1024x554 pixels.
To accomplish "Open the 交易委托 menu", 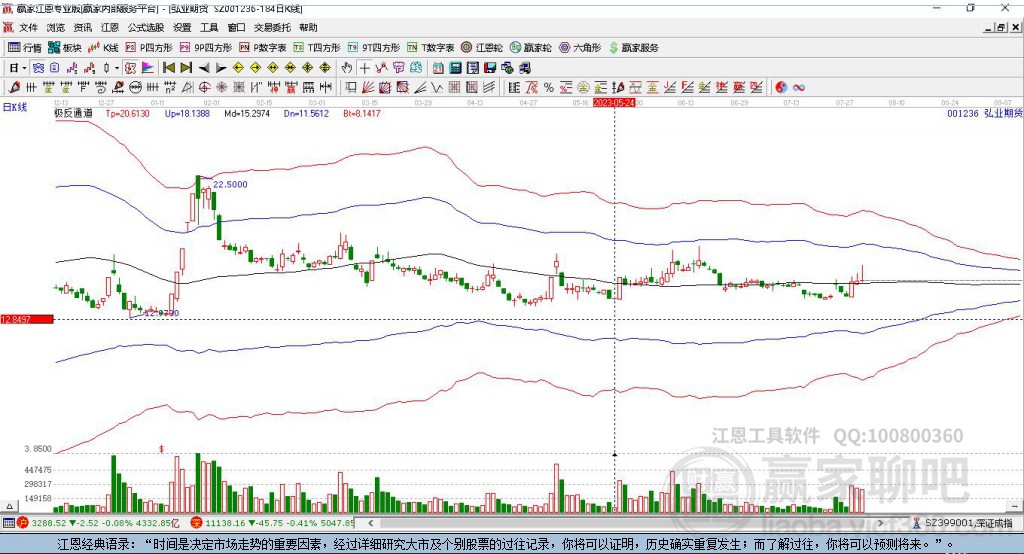I will pos(272,27).
